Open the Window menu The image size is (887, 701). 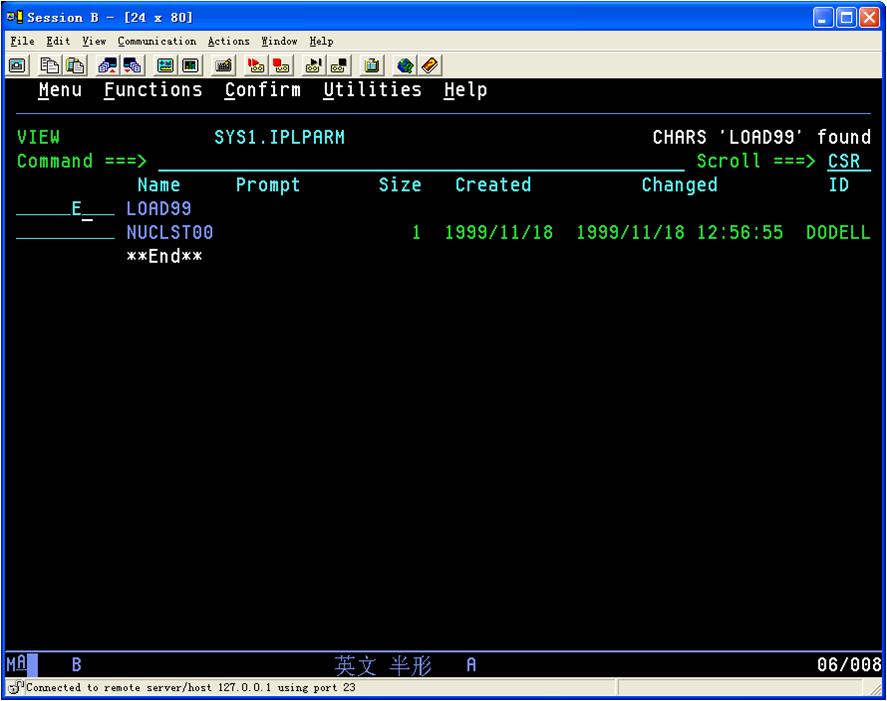click(279, 41)
